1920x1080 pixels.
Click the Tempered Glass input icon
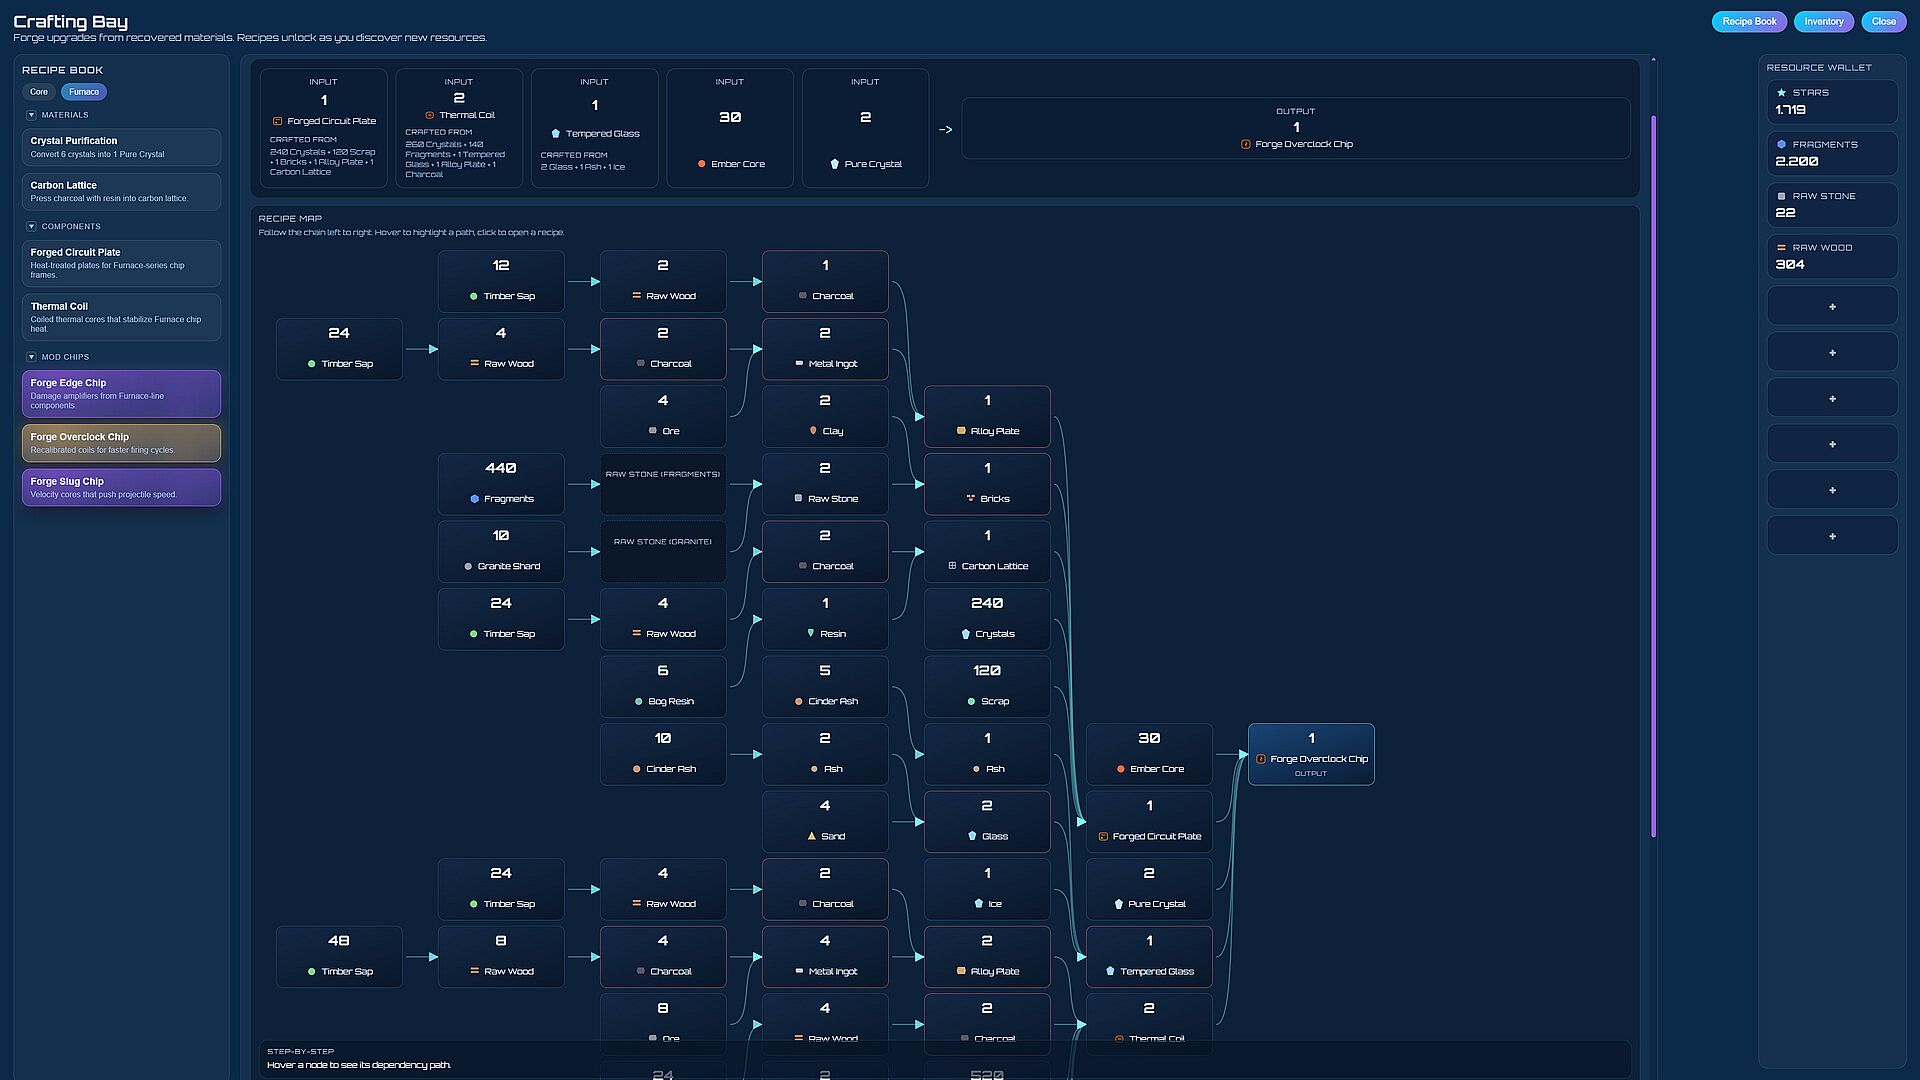tap(555, 134)
